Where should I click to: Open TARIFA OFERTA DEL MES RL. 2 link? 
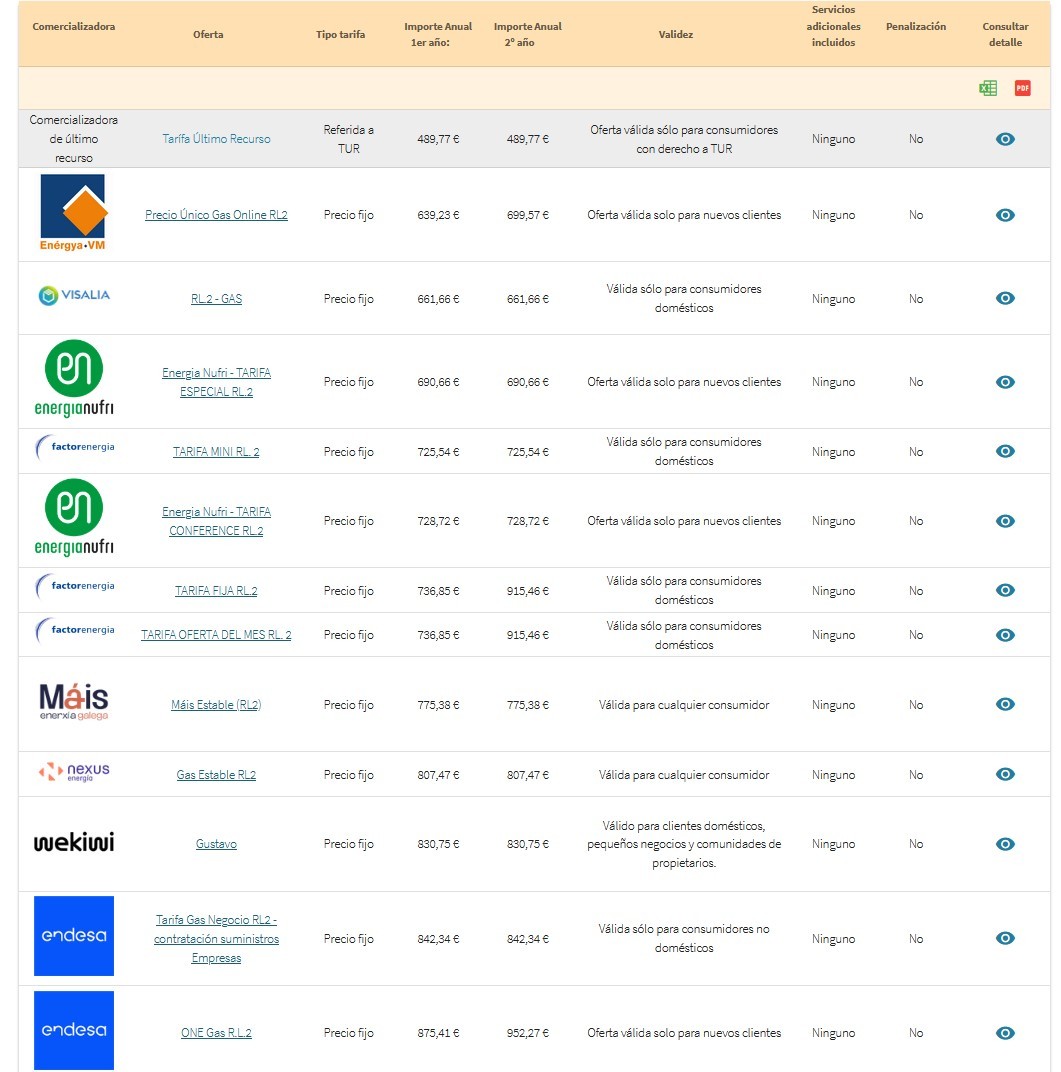coord(216,635)
